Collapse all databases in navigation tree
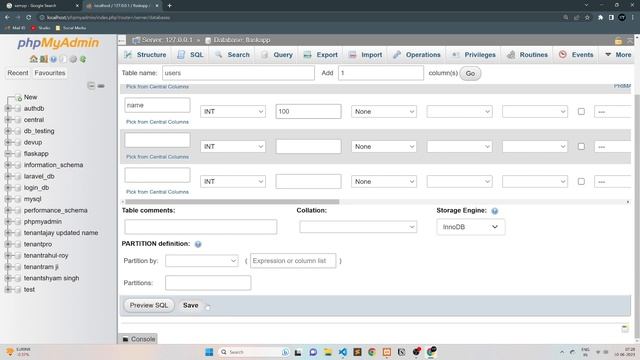The width and height of the screenshot is (640, 360). (x=91, y=86)
